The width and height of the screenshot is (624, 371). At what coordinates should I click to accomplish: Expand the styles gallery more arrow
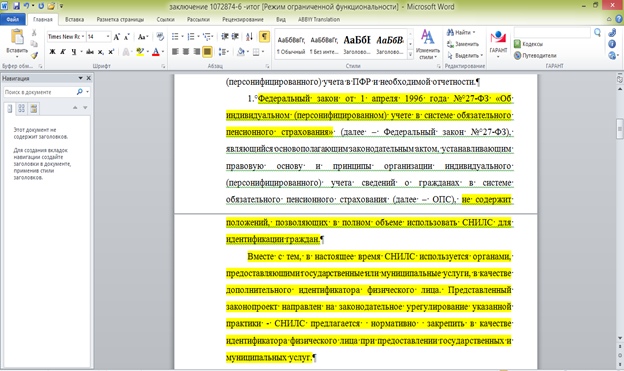point(410,55)
